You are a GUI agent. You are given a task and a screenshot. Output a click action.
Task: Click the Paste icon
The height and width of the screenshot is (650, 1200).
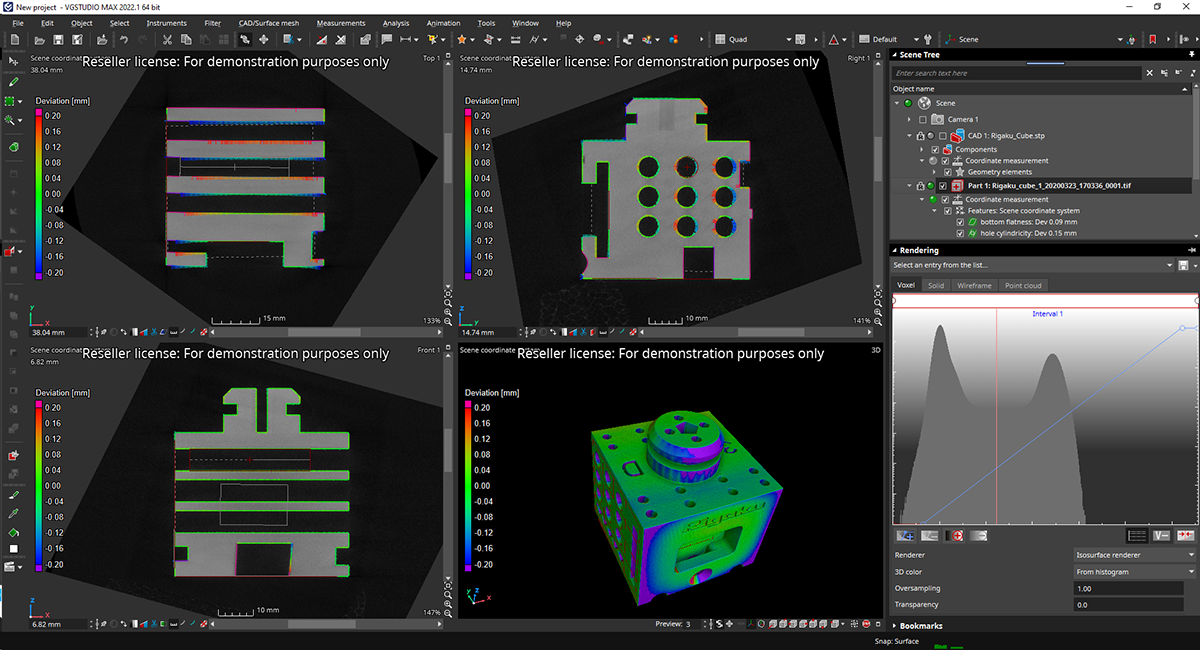pyautogui.click(x=205, y=40)
